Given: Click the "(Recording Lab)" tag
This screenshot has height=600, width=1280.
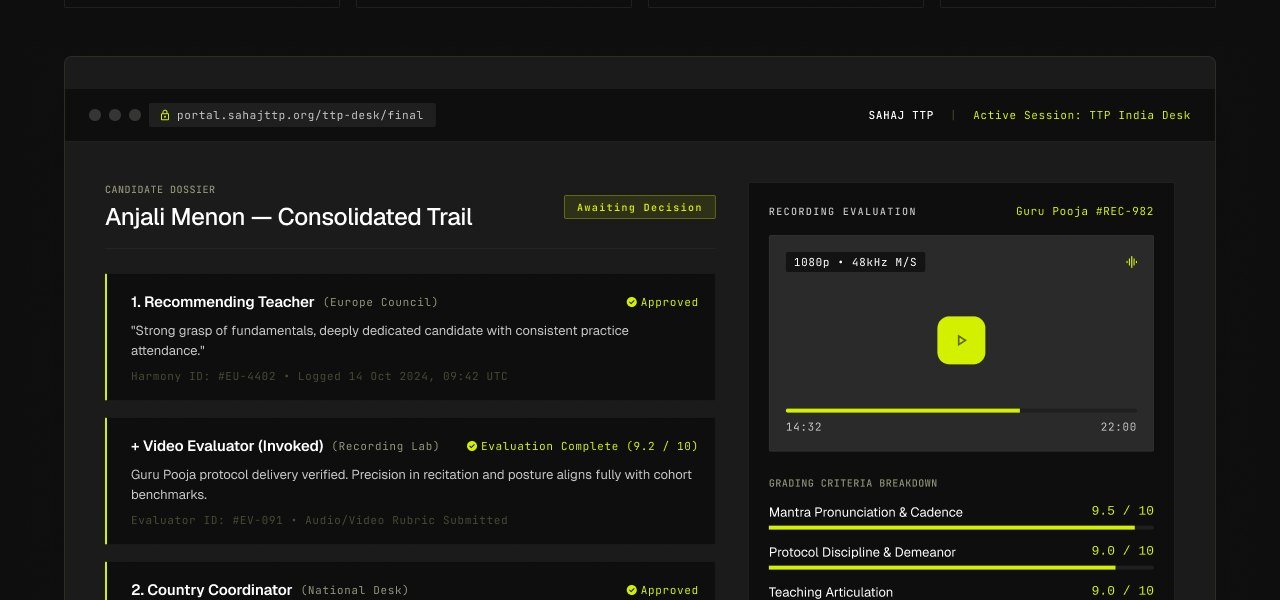Looking at the screenshot, I should point(387,446).
